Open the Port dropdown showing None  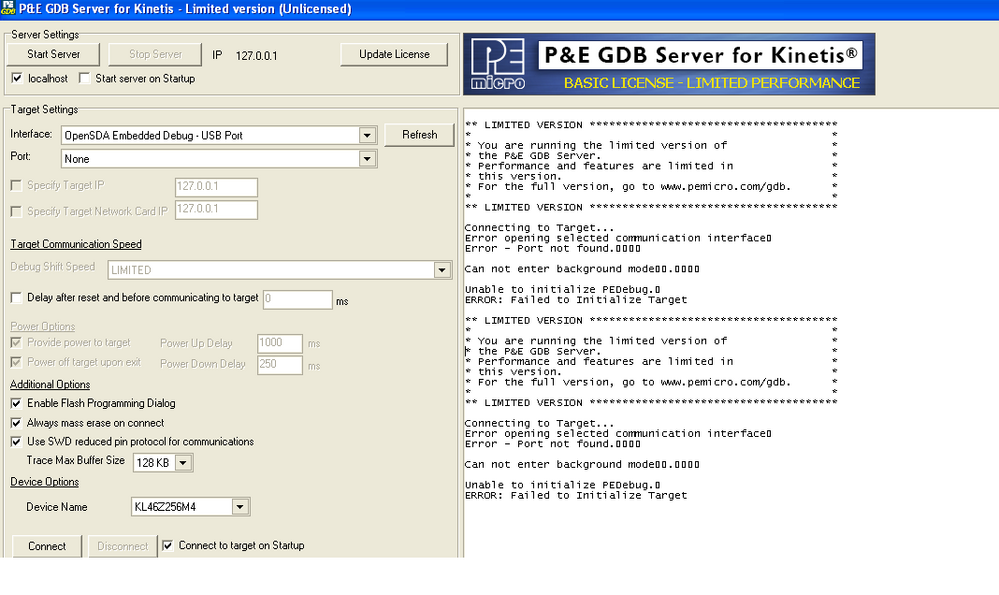point(367,159)
